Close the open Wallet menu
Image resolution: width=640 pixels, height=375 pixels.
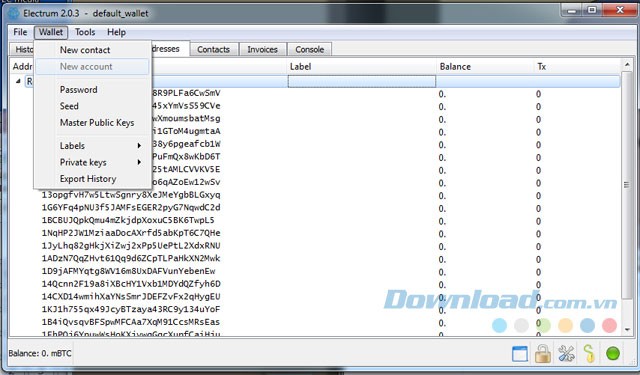51,32
